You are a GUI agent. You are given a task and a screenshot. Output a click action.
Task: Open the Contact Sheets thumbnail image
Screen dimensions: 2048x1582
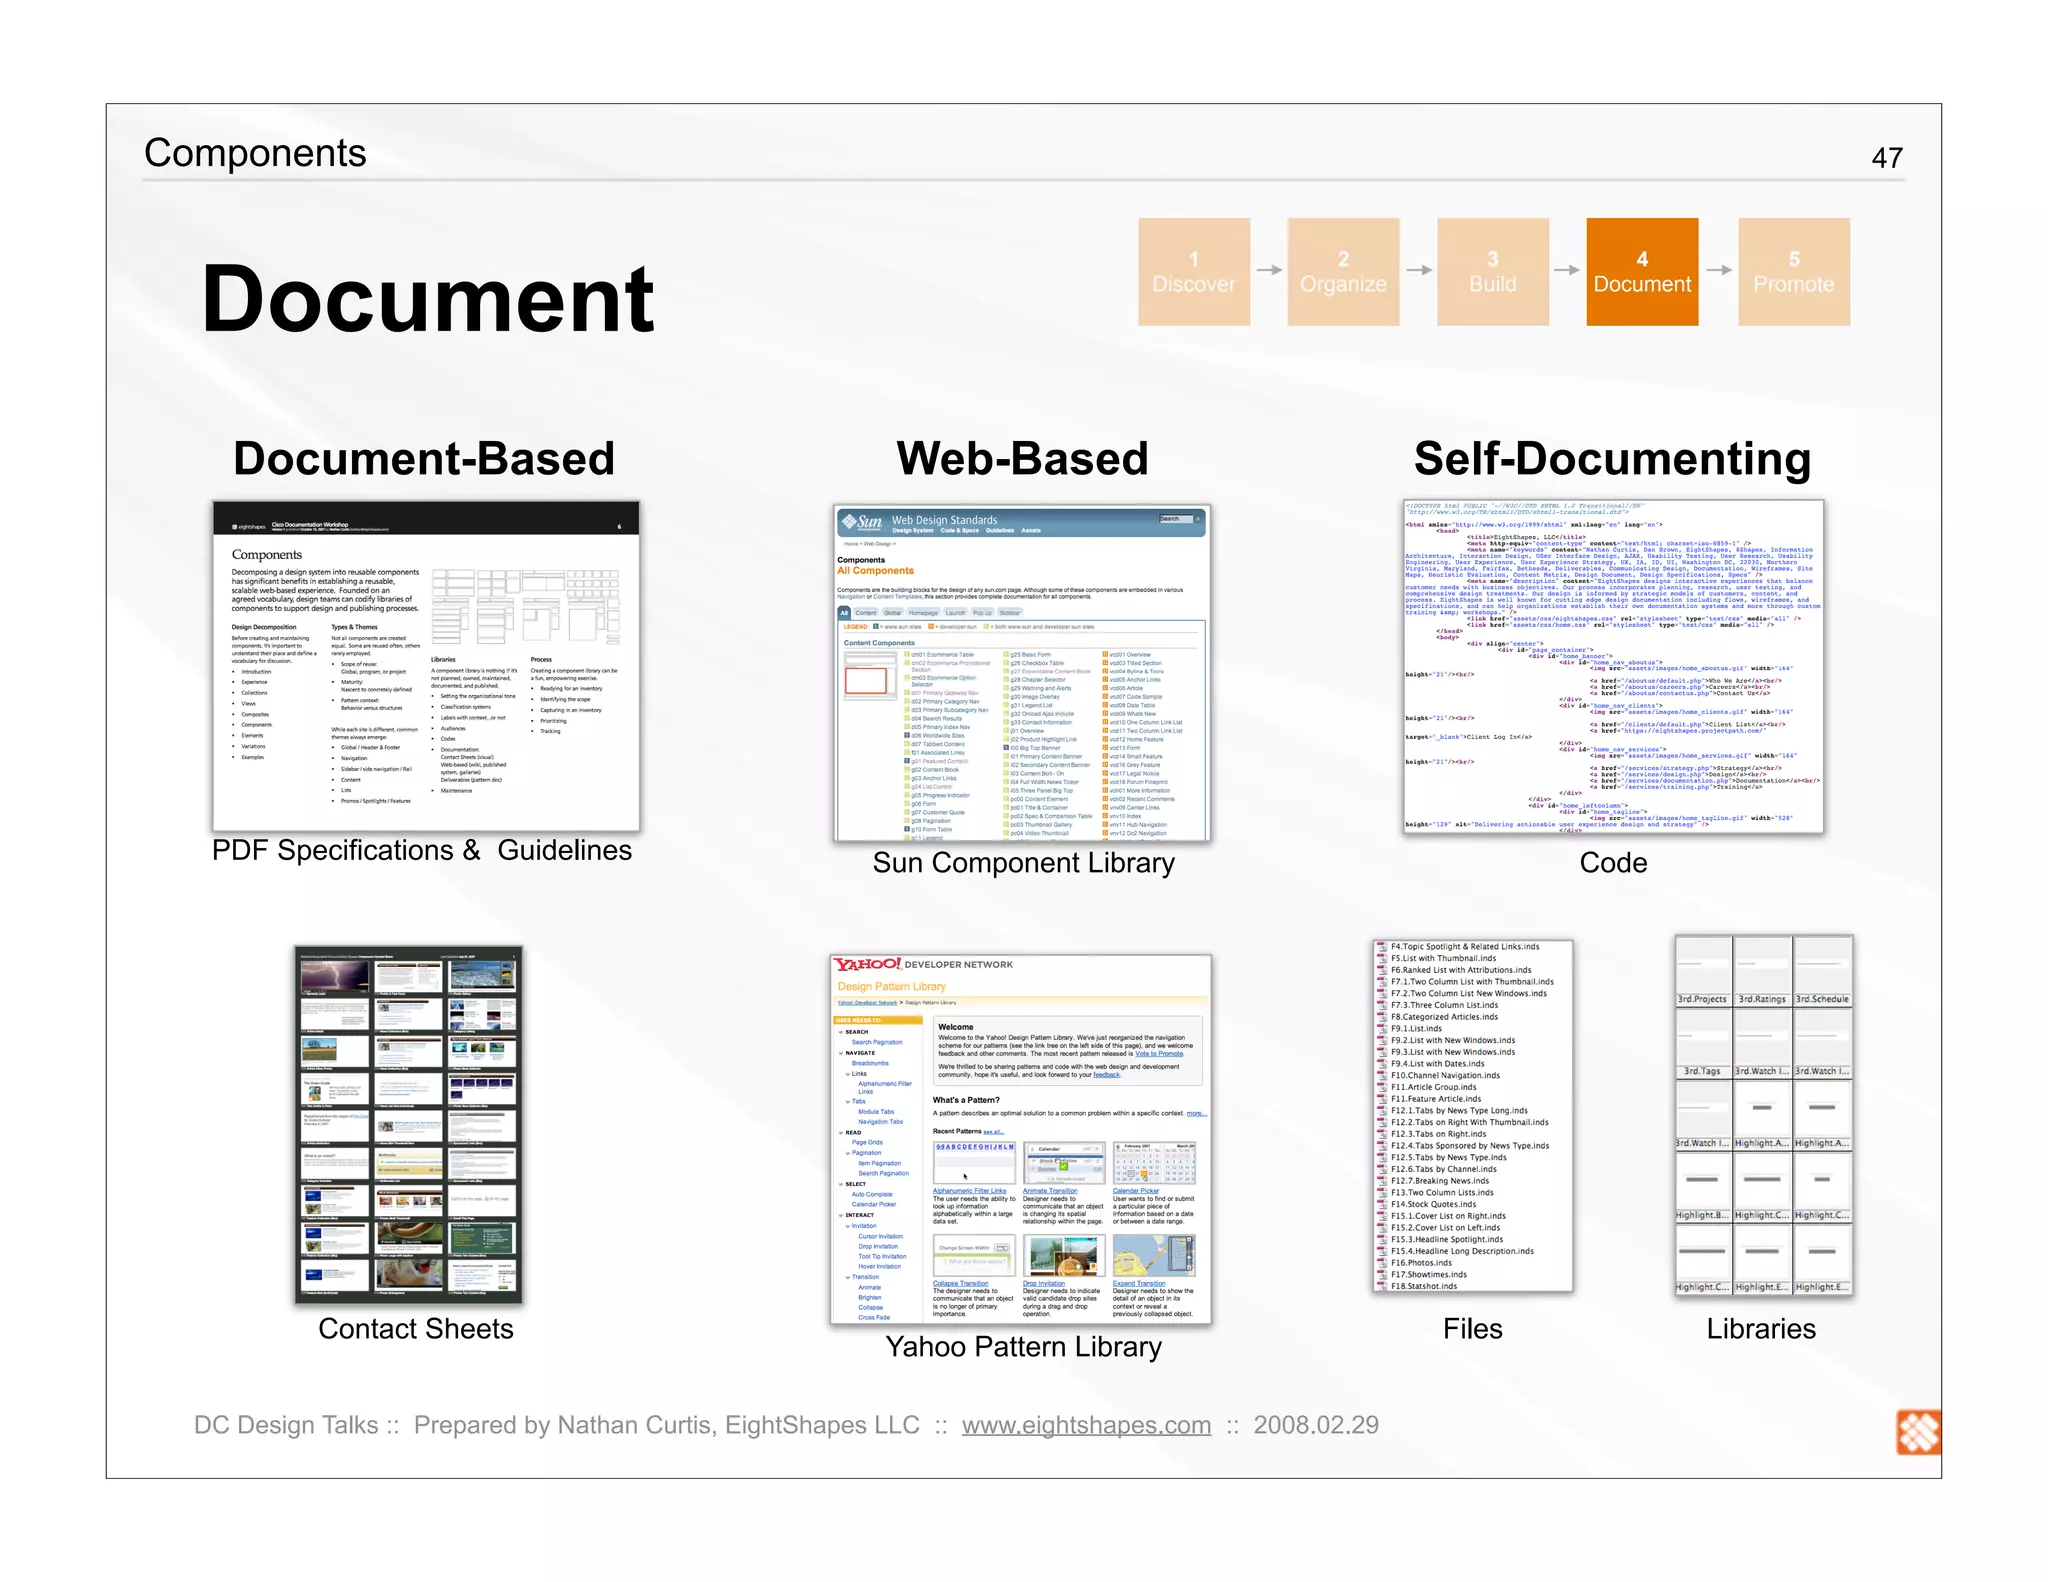pos(408,1124)
